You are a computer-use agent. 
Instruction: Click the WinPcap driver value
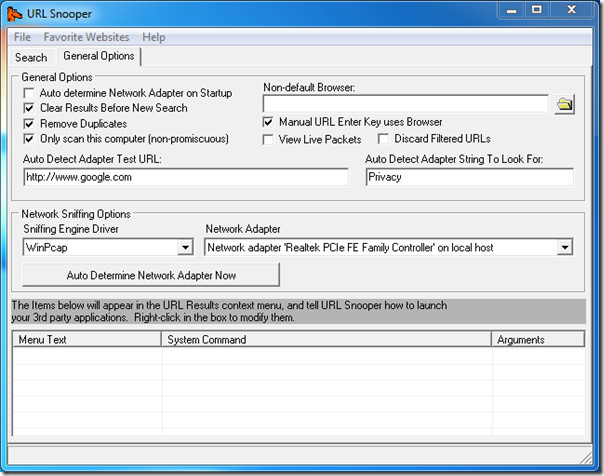47,248
